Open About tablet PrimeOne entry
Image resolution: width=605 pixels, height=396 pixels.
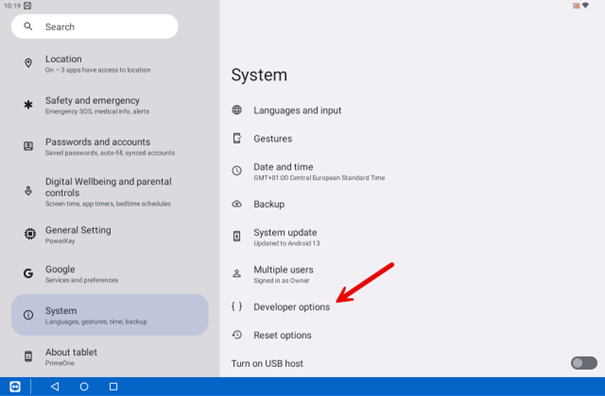pyautogui.click(x=110, y=357)
